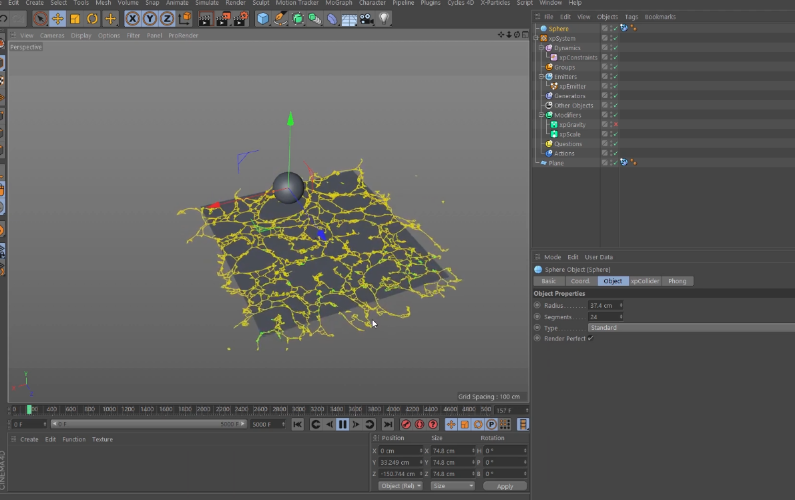Collapse the Modifiers group in tree
This screenshot has height=500, width=795.
[541, 115]
